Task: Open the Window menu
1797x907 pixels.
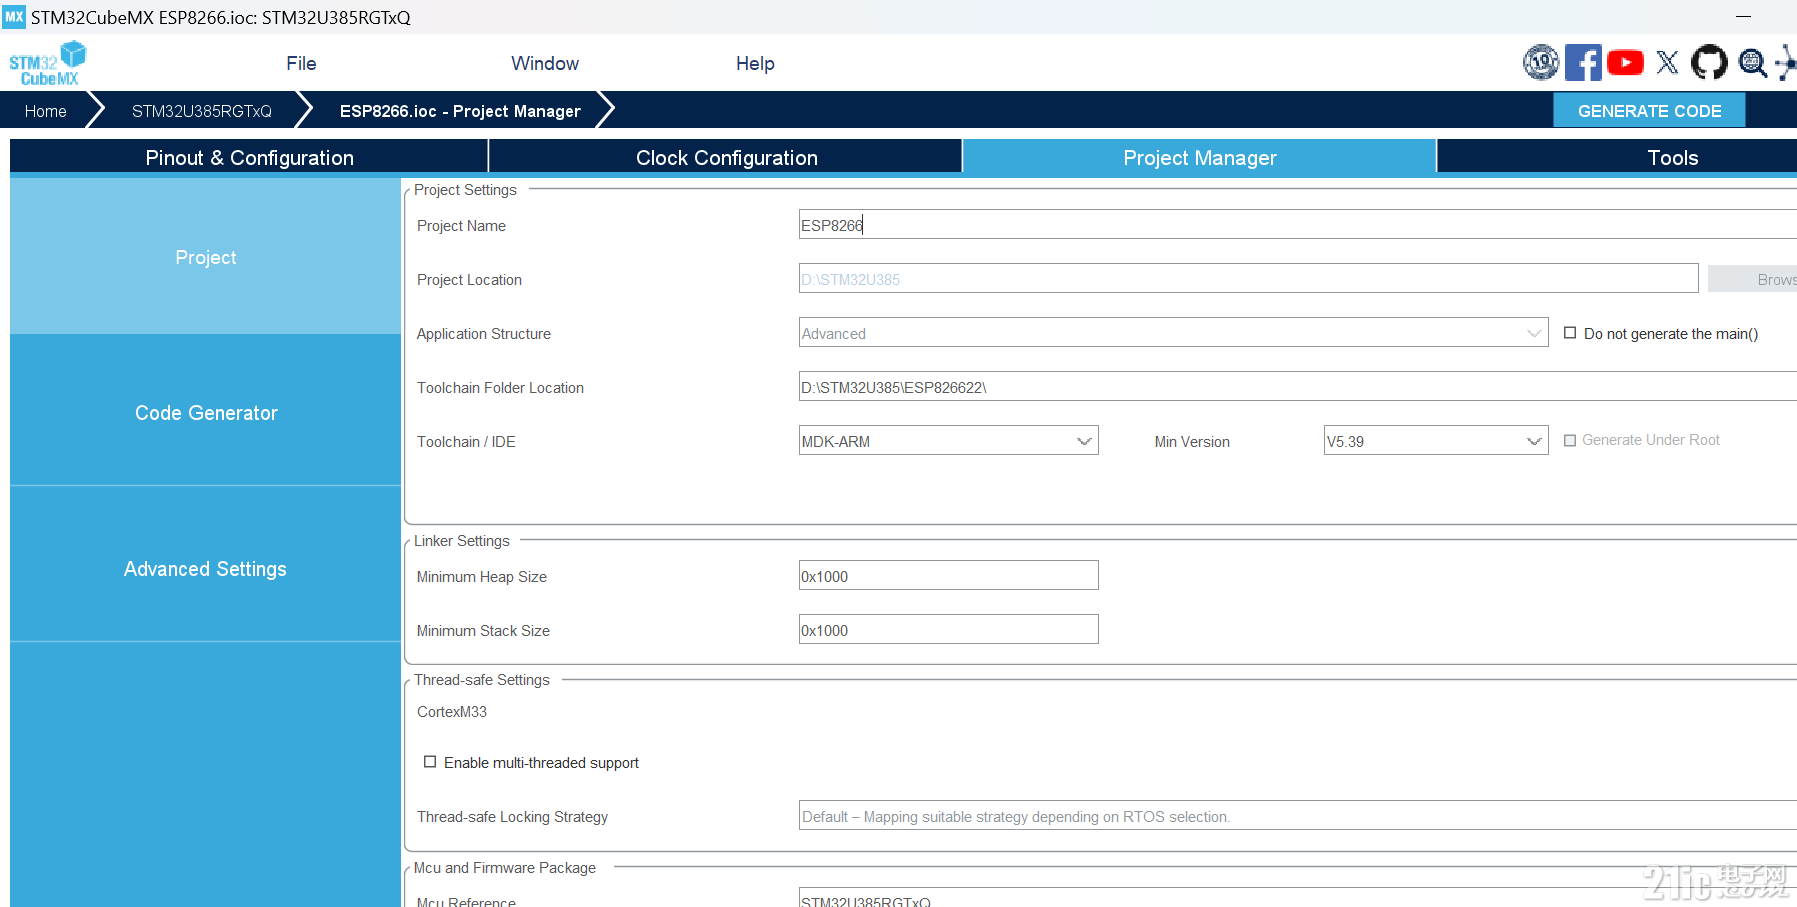Action: (x=545, y=63)
